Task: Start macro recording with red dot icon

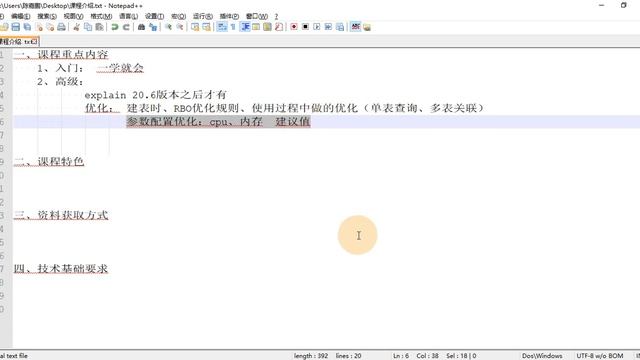Action: click(294, 27)
